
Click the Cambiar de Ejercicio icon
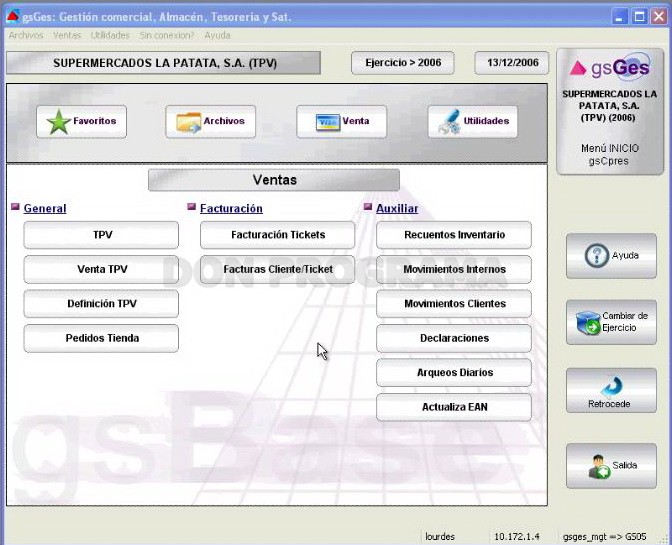(x=588, y=323)
